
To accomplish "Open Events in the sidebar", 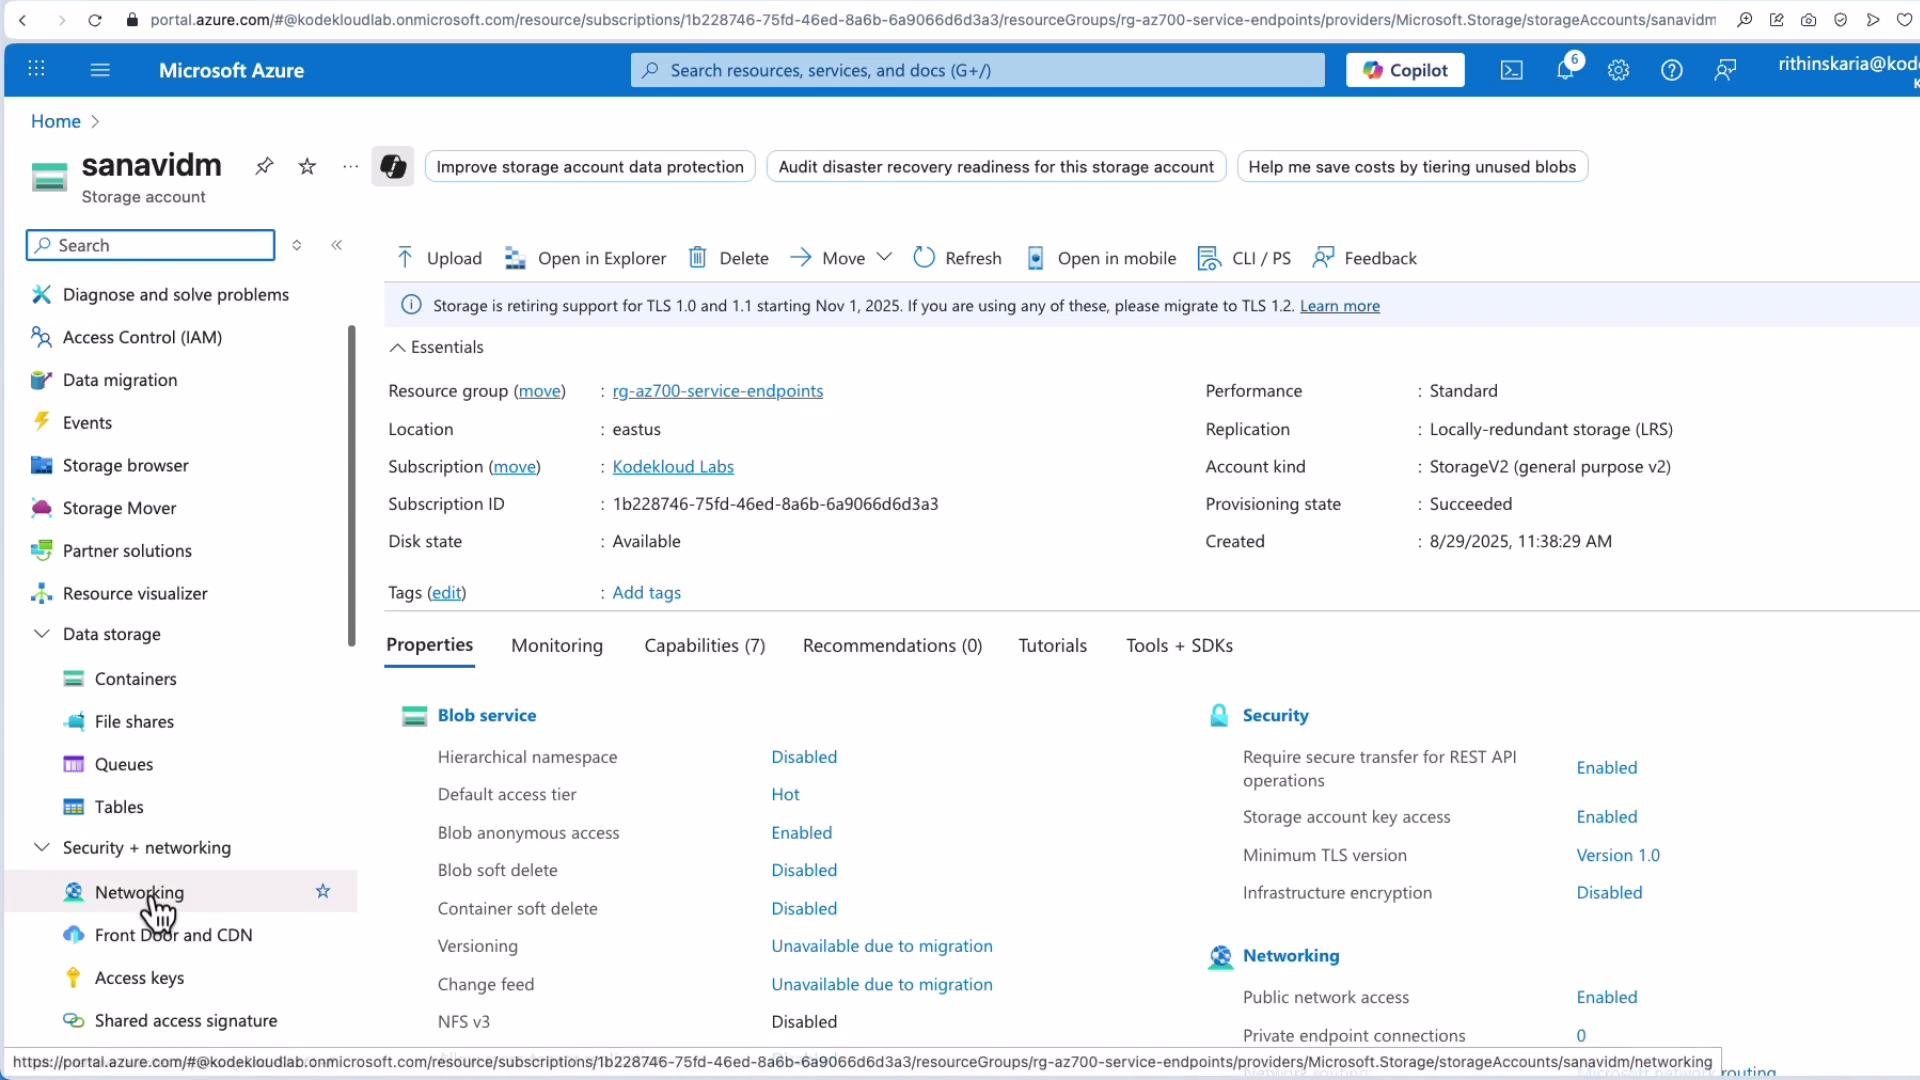I will (87, 422).
